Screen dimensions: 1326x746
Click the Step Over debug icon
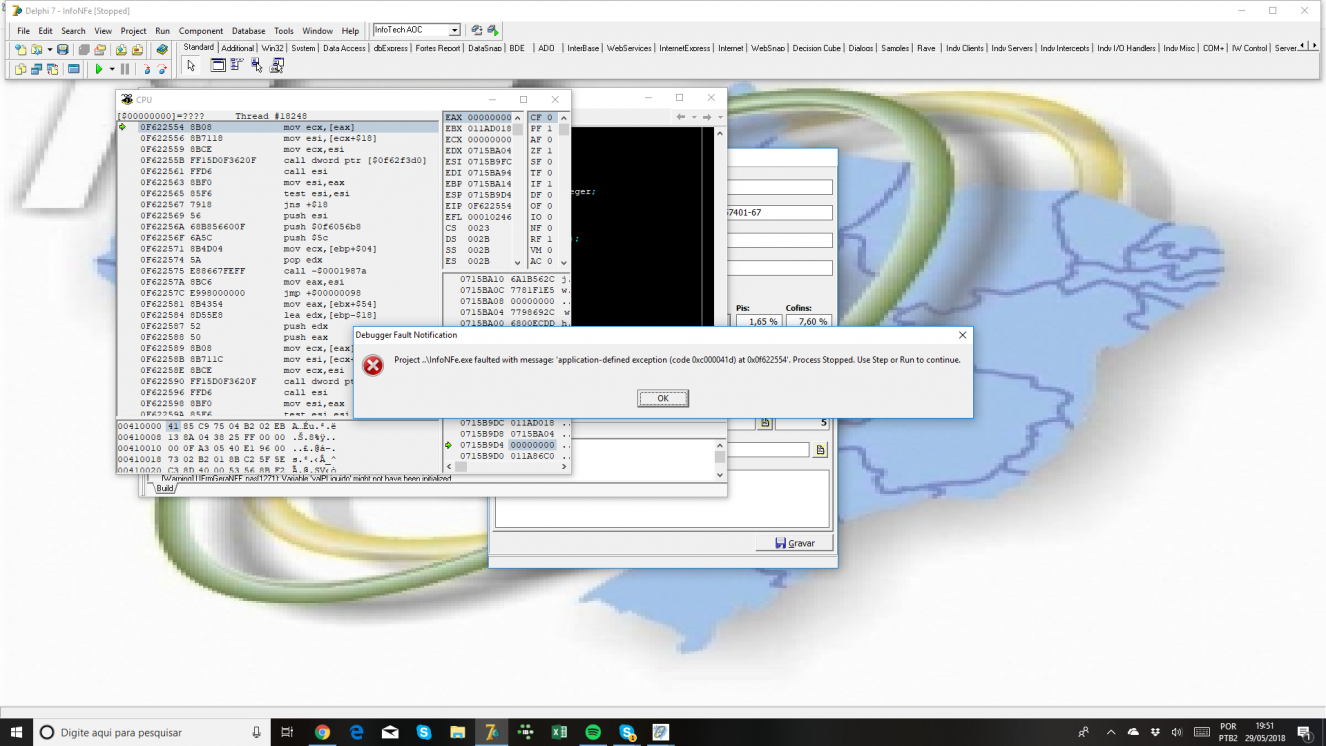point(163,69)
